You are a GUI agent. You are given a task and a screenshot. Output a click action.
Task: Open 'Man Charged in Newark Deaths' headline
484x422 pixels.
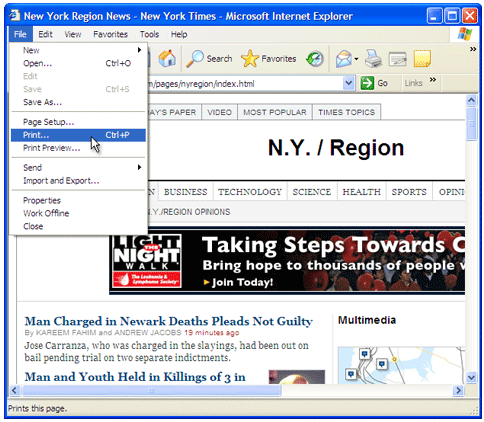coord(169,321)
